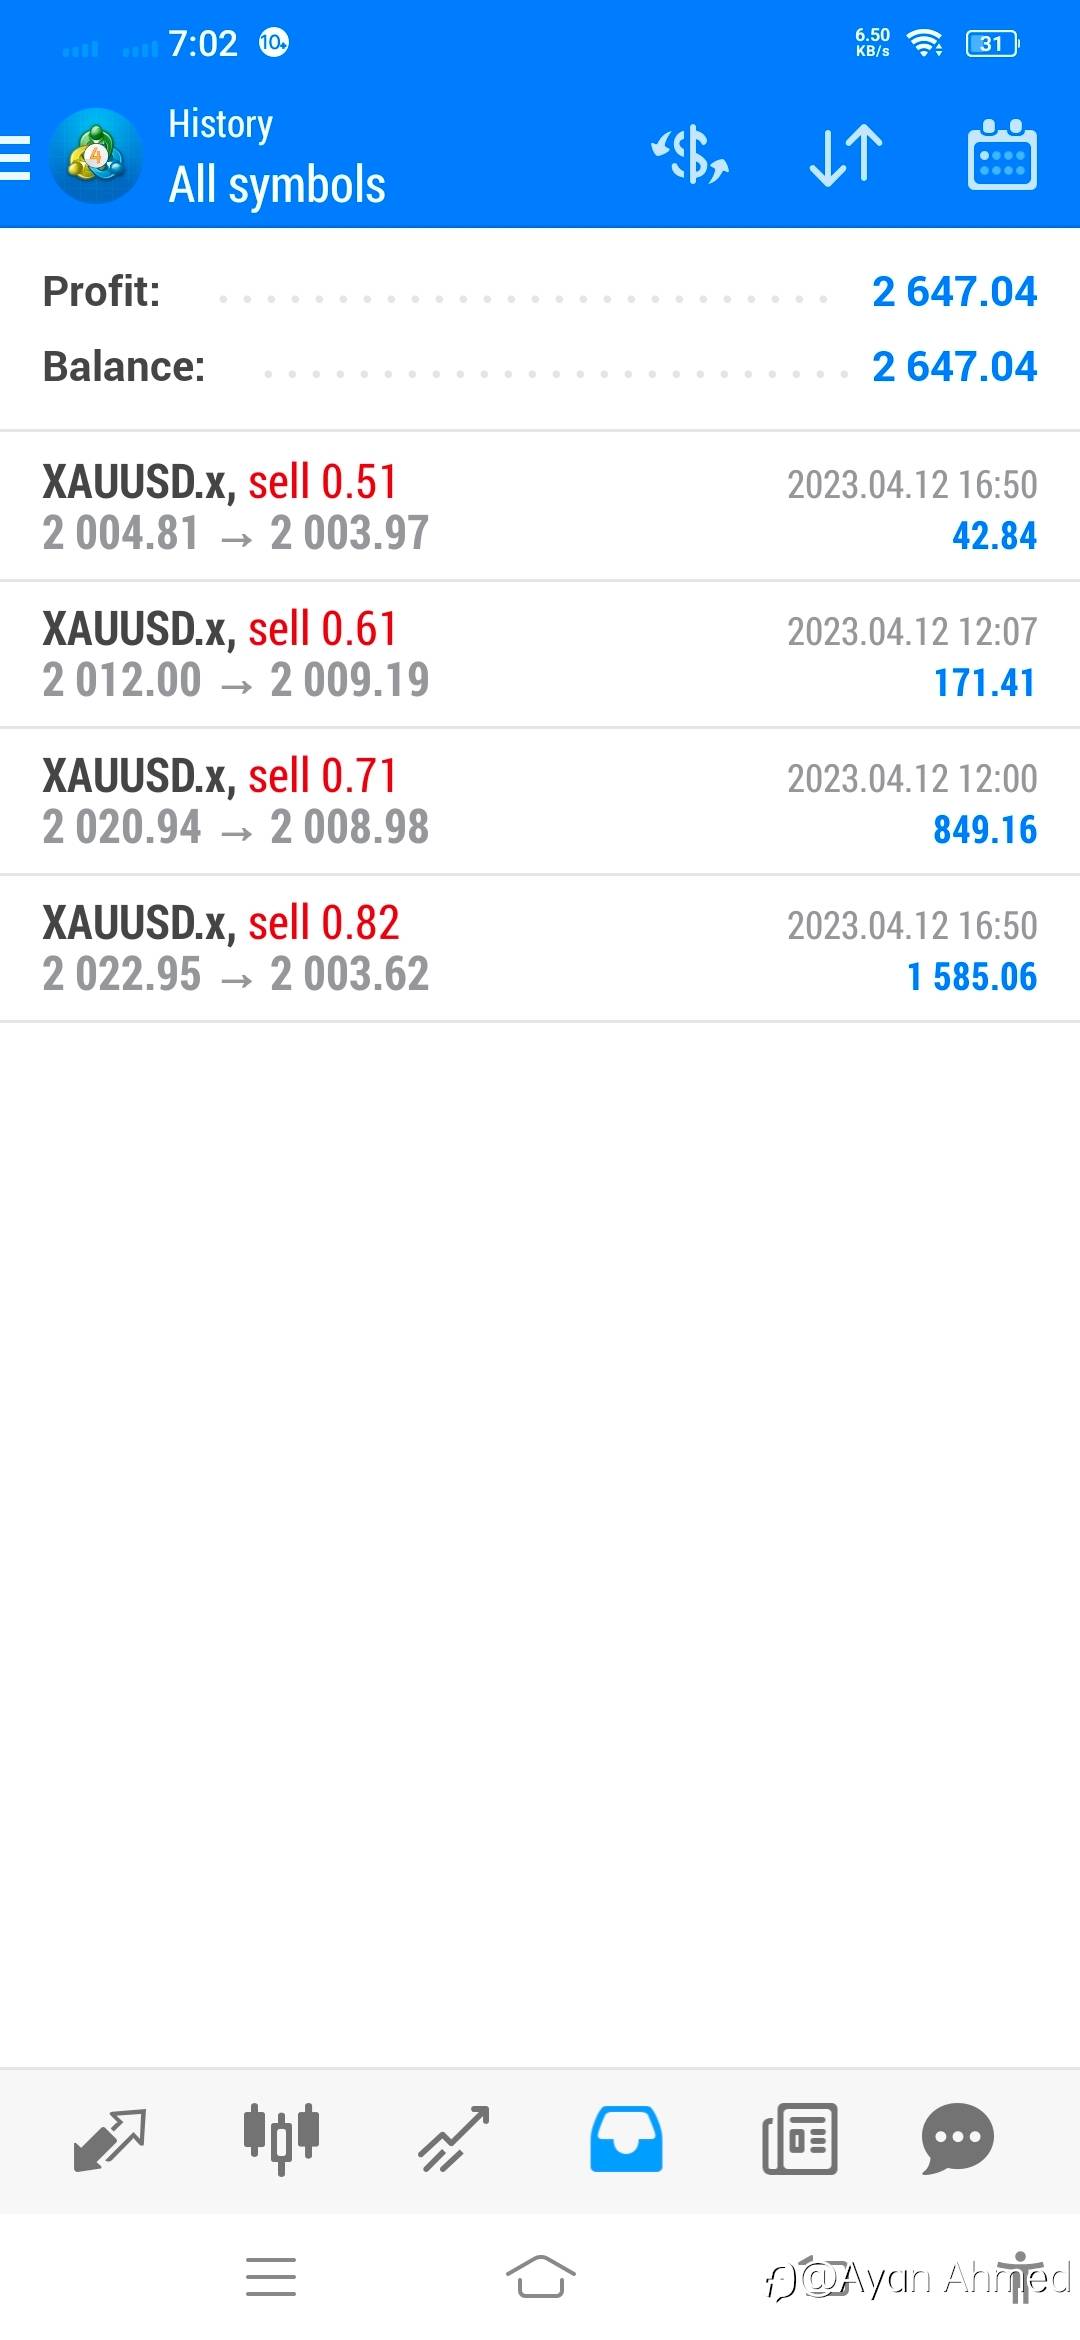Select the History inbox tab

(x=626, y=2140)
